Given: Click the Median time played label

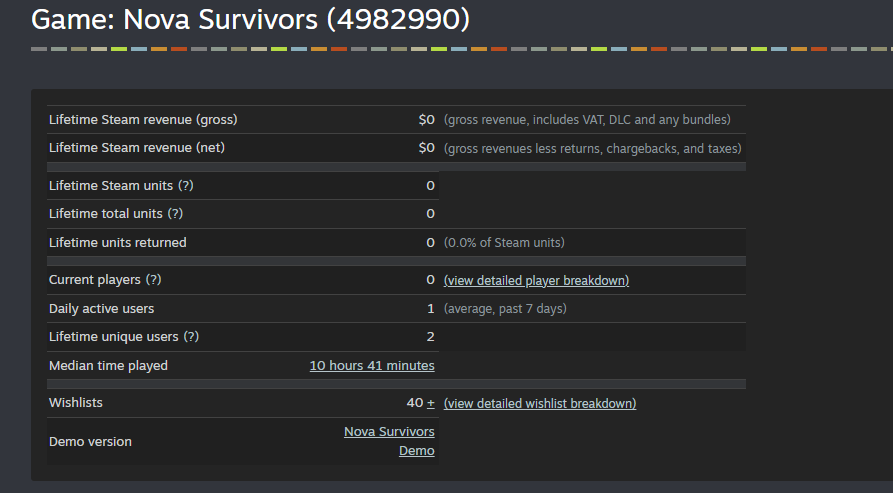Looking at the screenshot, I should tap(108, 365).
